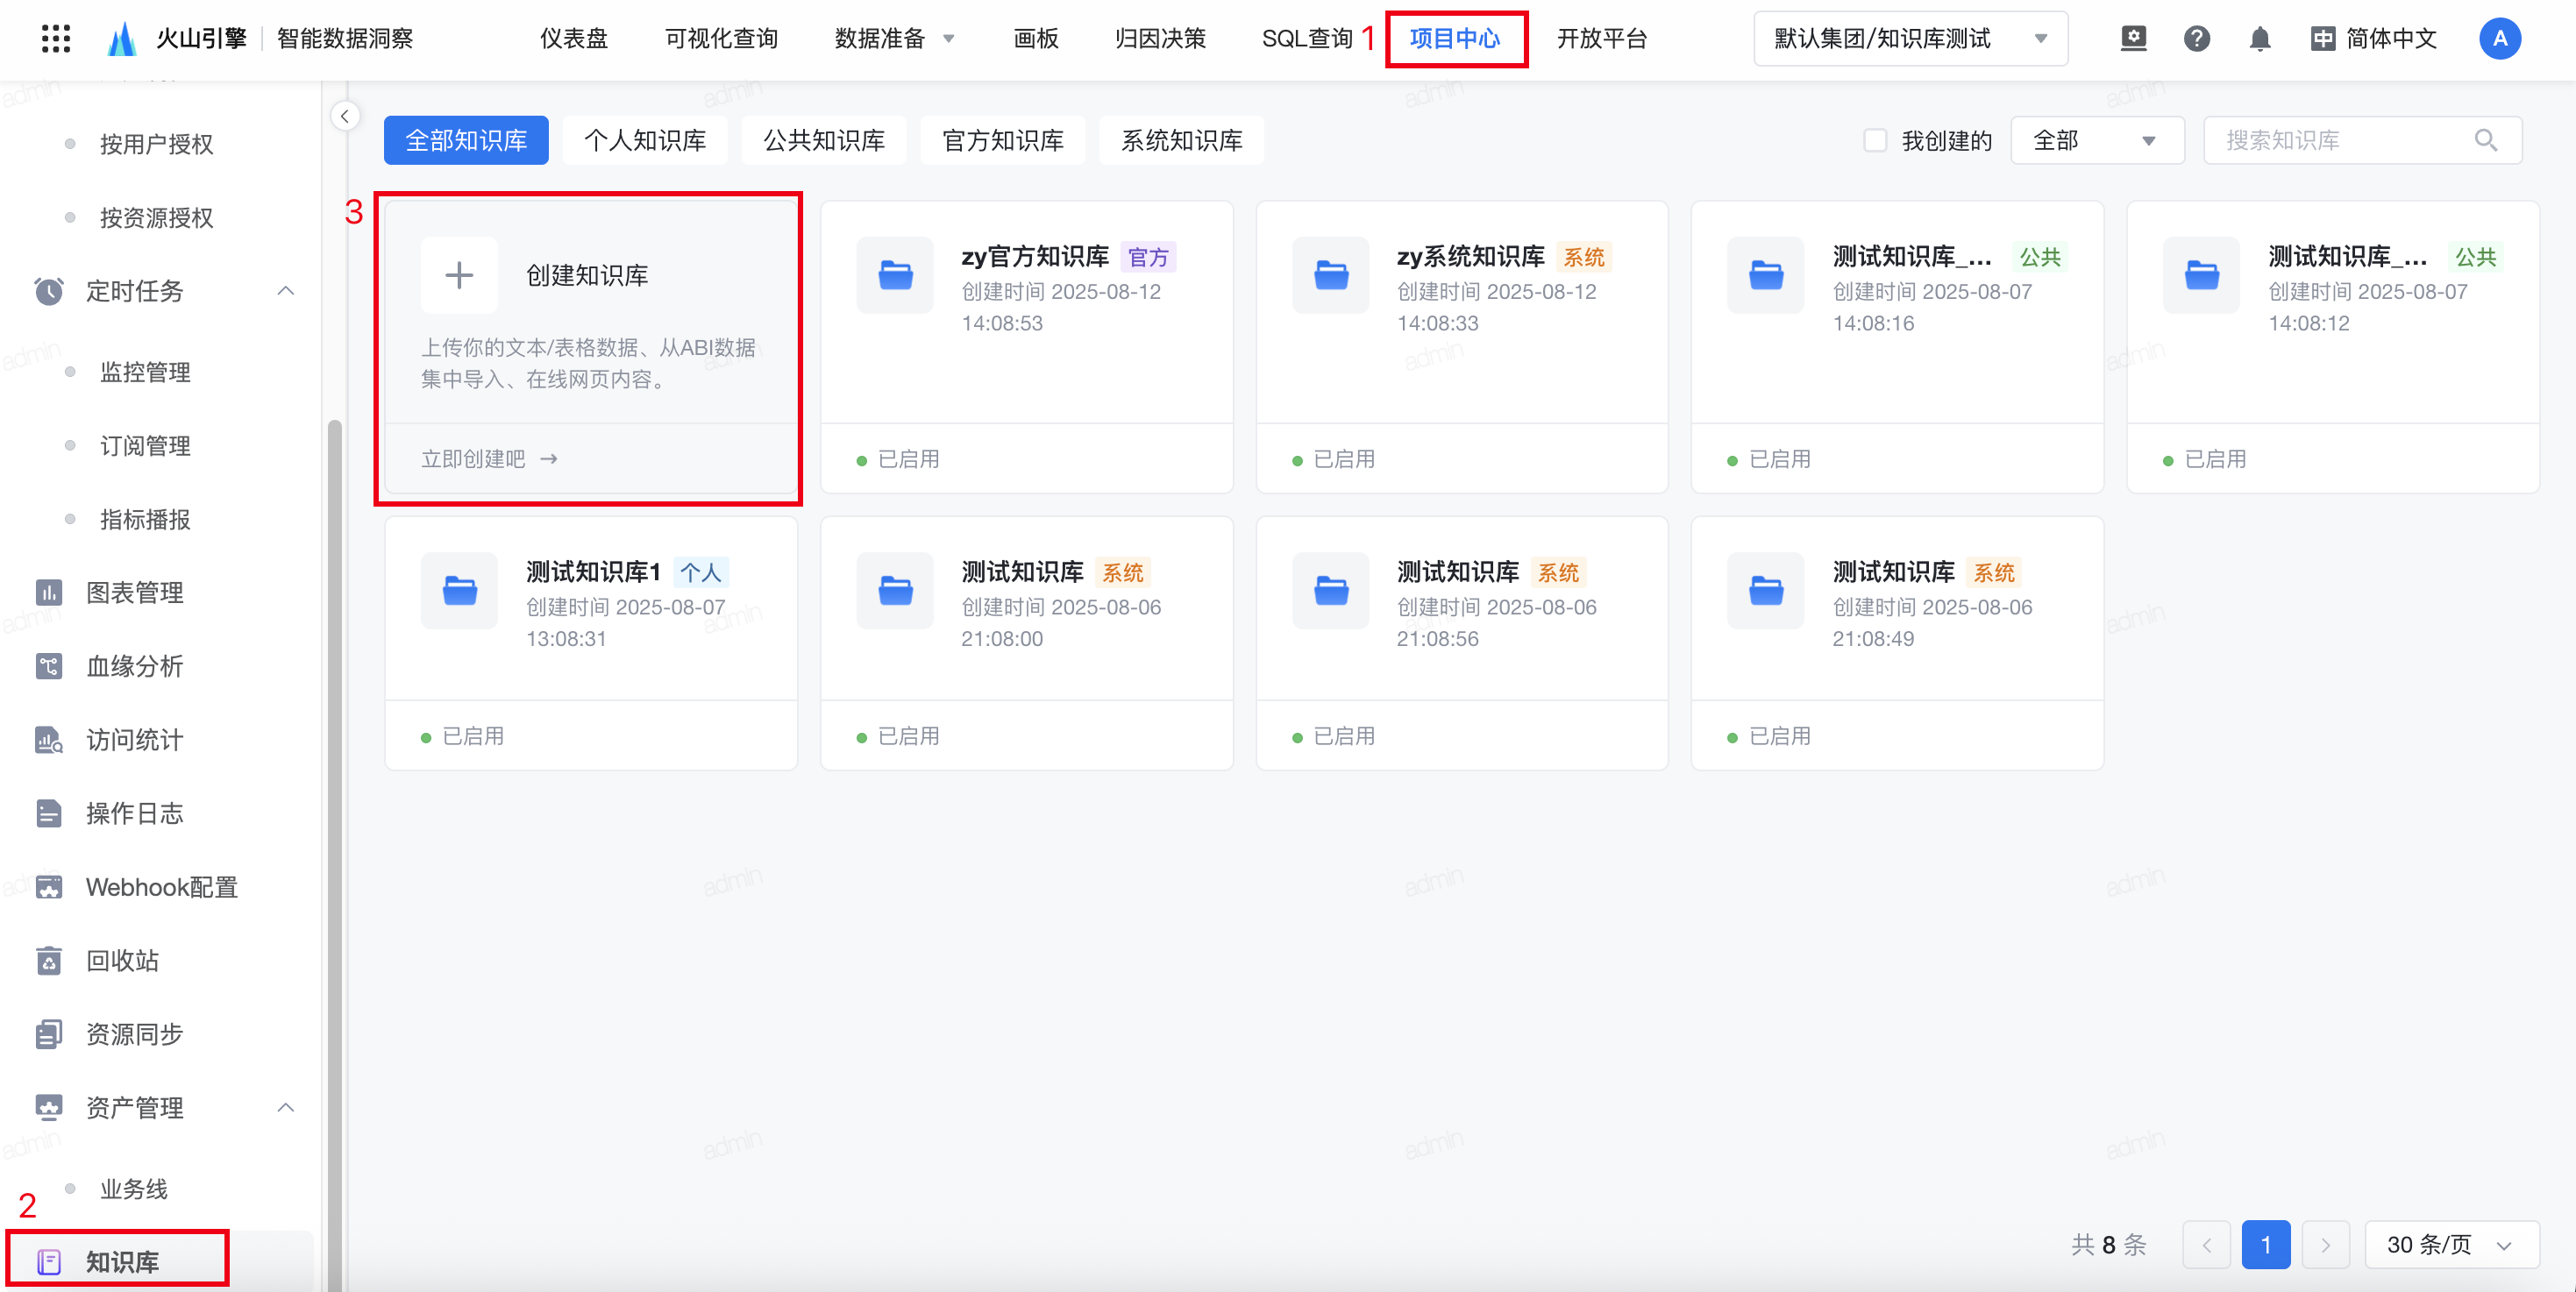Open 回收站 recycle bin in sidebar
This screenshot has width=2576, height=1292.
tap(122, 960)
